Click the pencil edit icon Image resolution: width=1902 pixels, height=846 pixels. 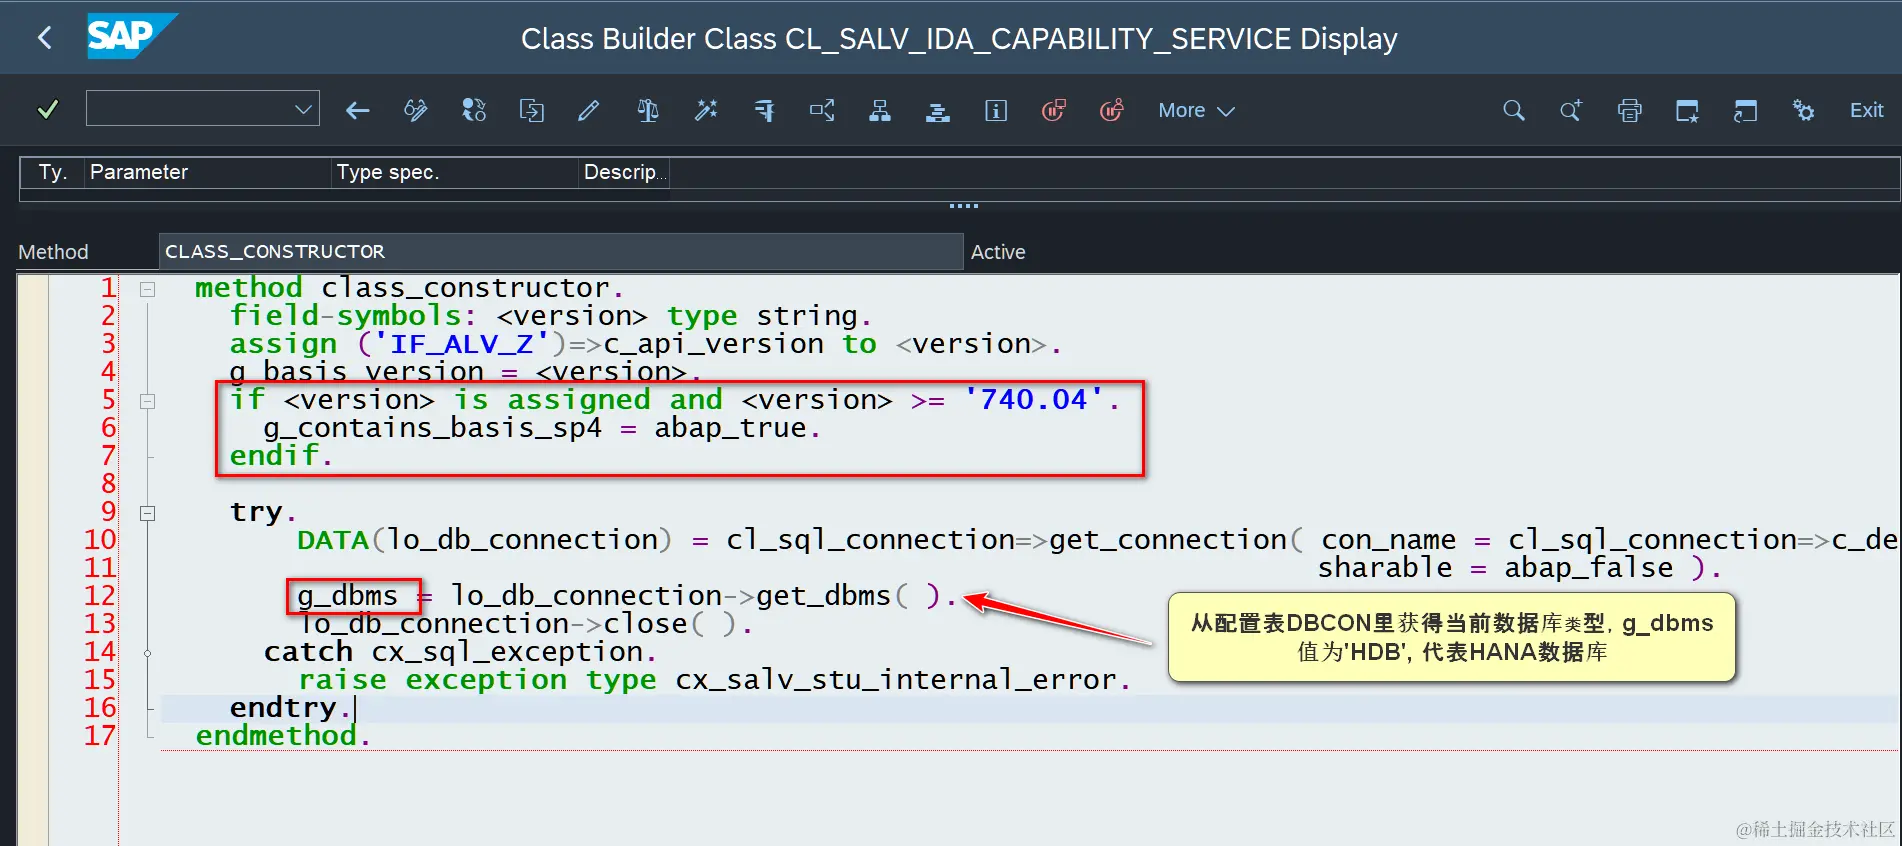[x=589, y=110]
